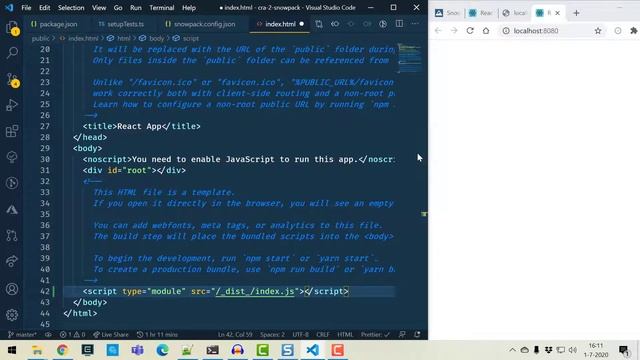The width and height of the screenshot is (640, 360).
Task: Open the Azure icon in activity bar
Action: 12,209
